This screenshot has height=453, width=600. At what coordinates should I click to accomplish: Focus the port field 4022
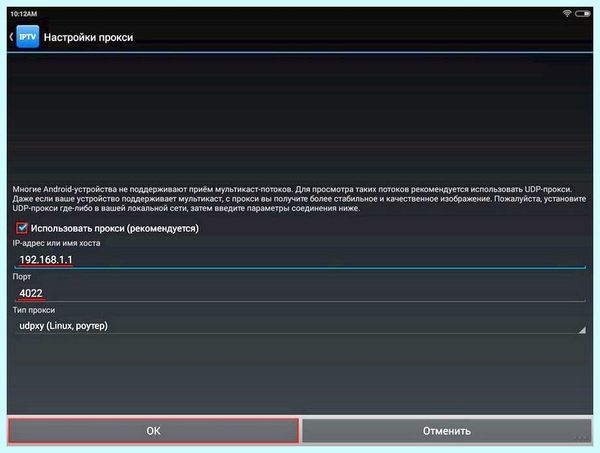point(300,293)
